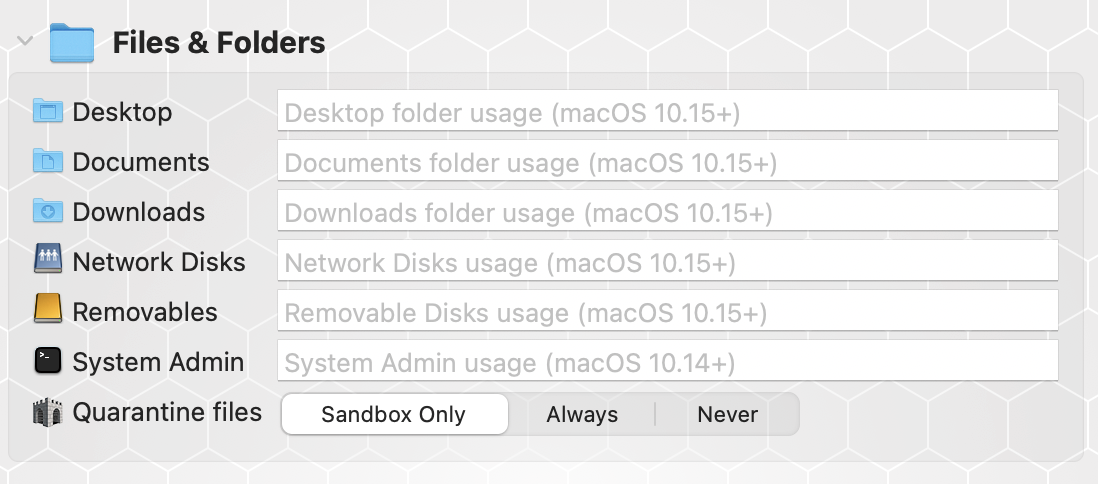Select the Downloads folder usage text field
Screen dimensions: 1098x484
point(667,210)
